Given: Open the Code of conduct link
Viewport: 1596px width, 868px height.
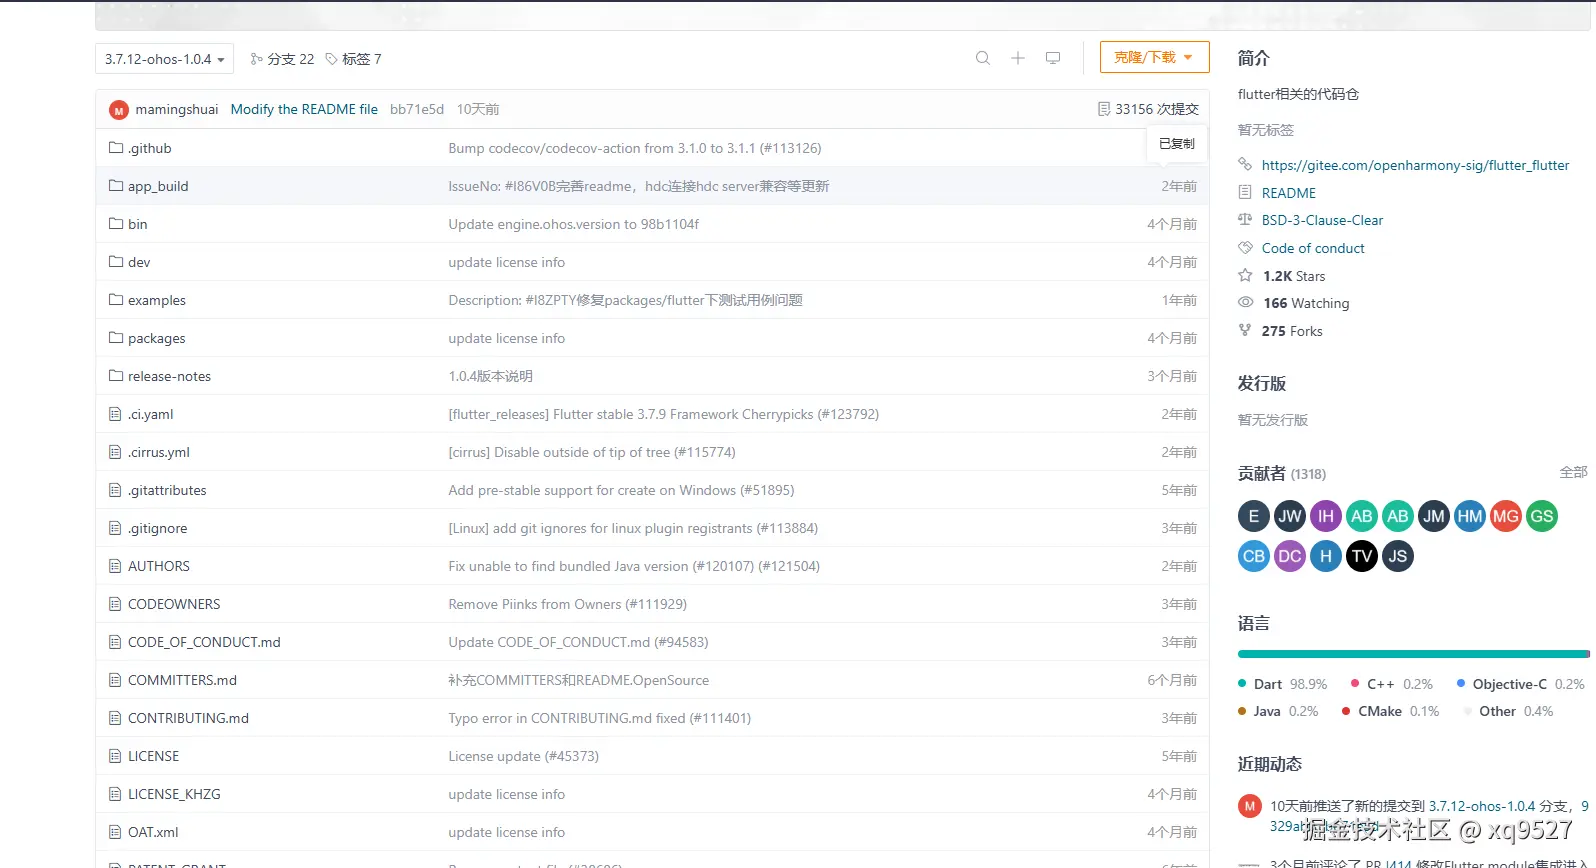Looking at the screenshot, I should (x=1313, y=248).
